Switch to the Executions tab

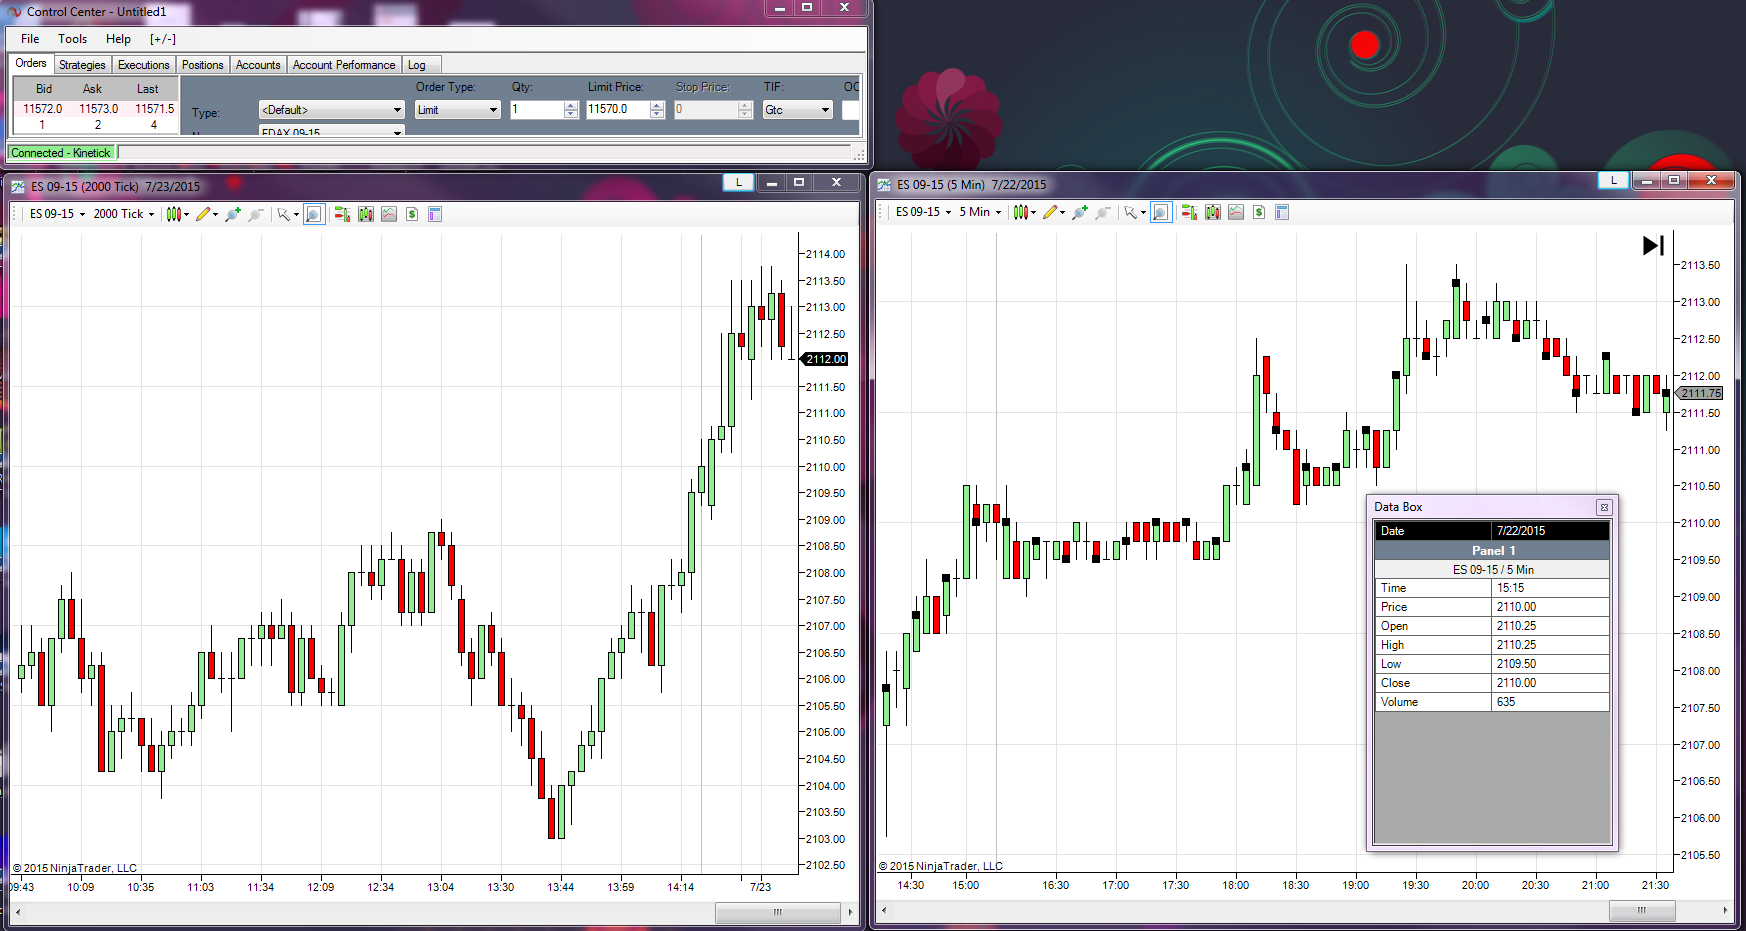pos(143,65)
